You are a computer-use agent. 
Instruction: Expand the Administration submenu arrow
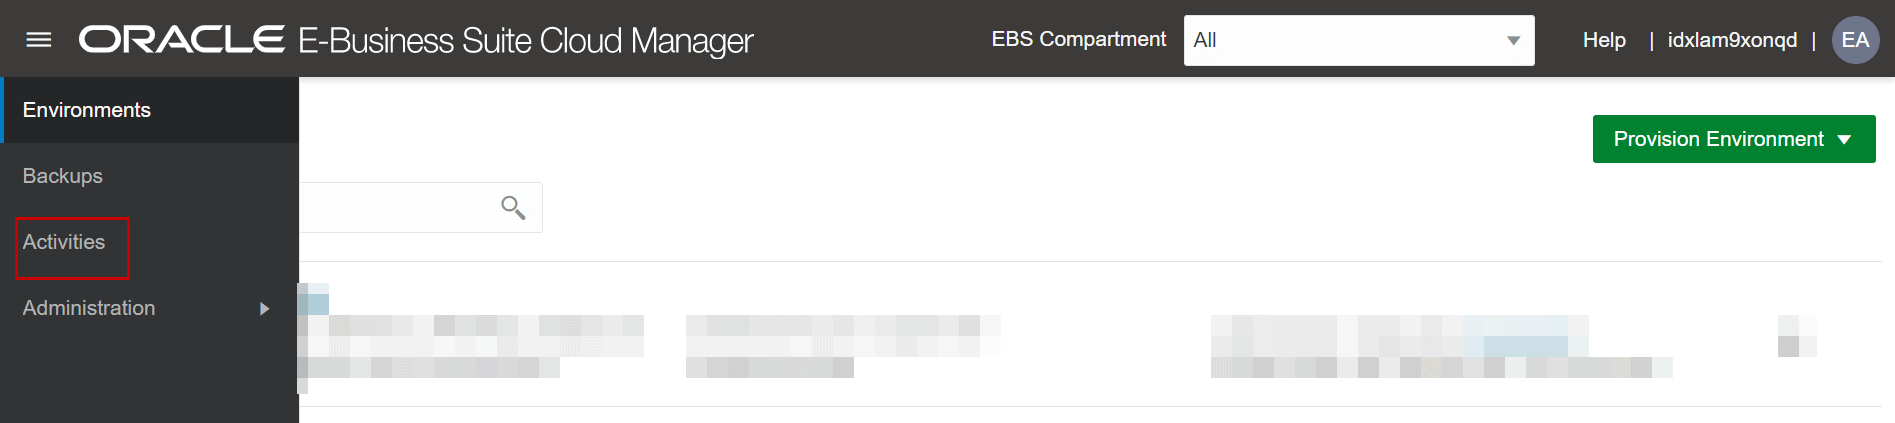point(264,309)
